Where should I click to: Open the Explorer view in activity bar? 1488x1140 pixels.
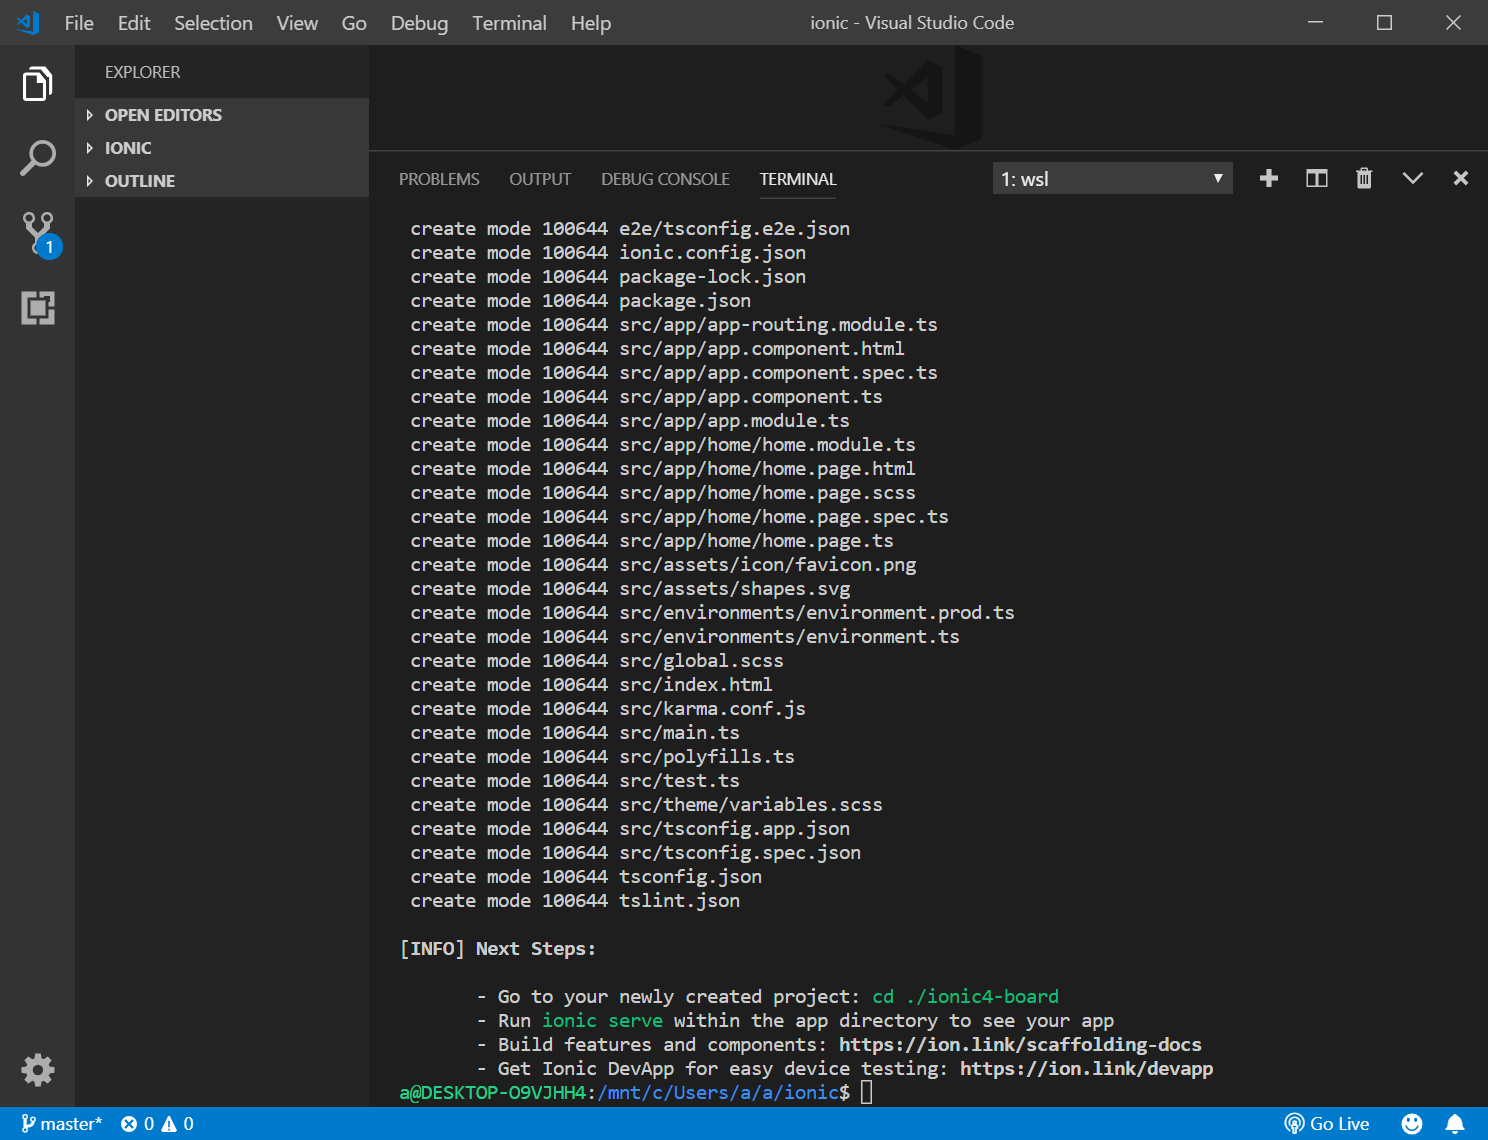coord(37,84)
